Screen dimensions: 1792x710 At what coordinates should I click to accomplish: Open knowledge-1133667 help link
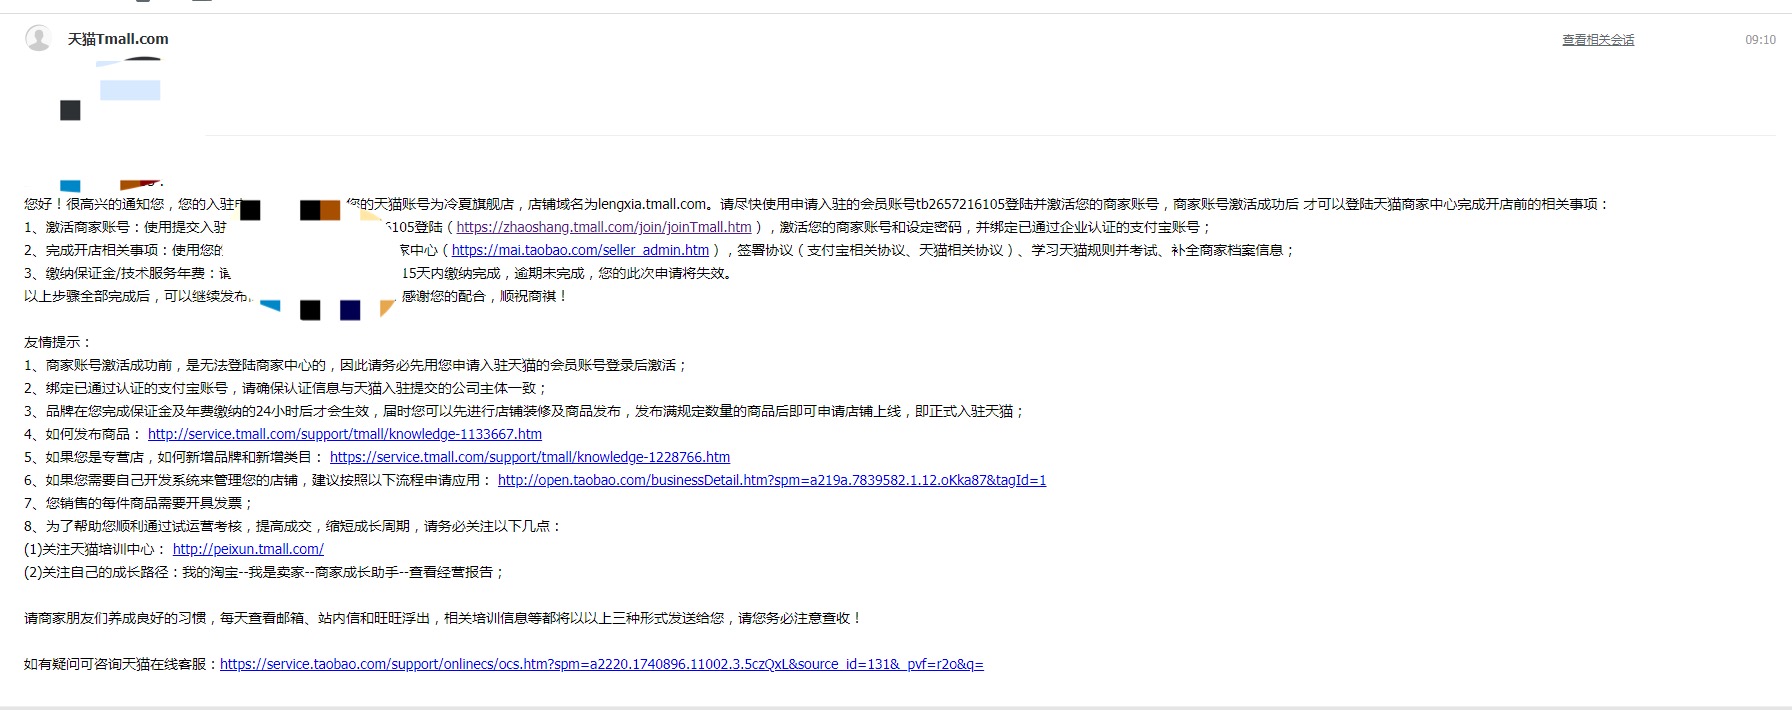[x=345, y=434]
